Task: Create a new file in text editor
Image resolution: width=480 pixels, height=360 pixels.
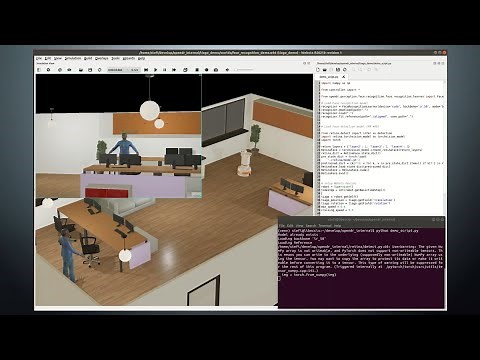Action: 318,70
